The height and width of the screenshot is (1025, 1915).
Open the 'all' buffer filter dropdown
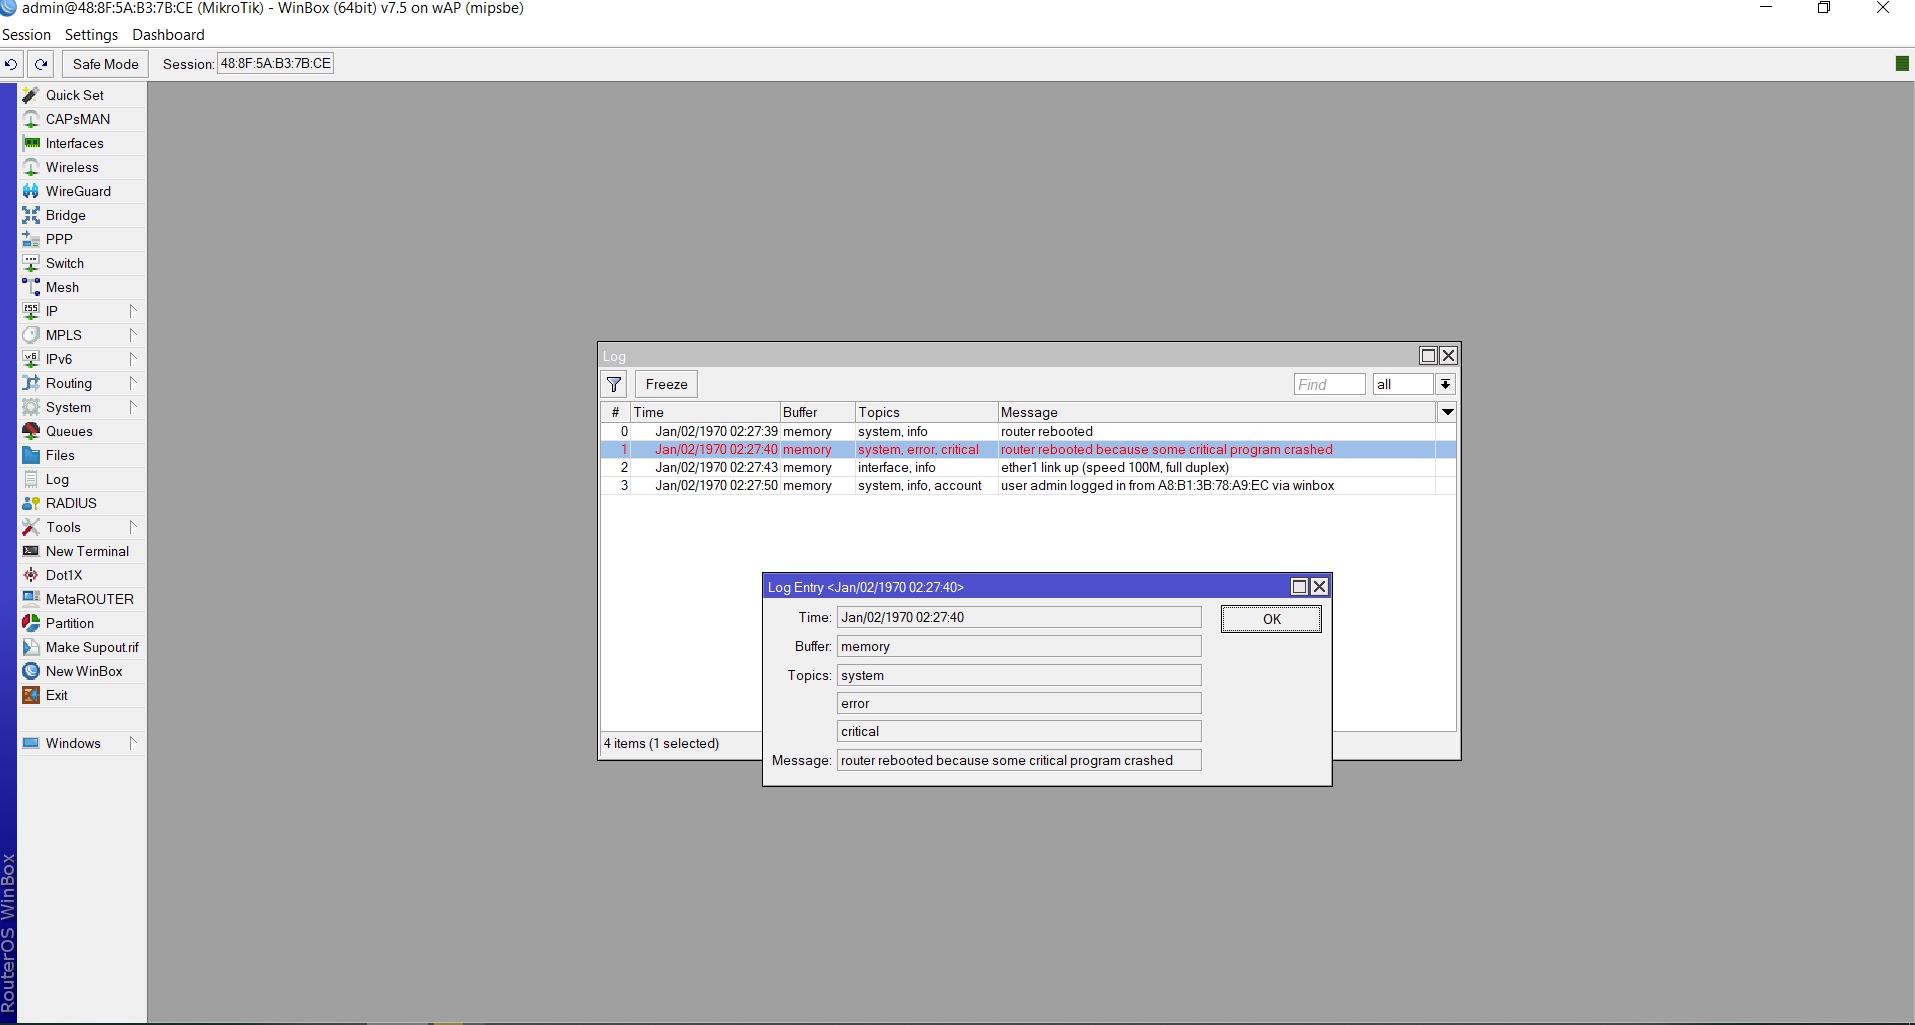point(1445,384)
